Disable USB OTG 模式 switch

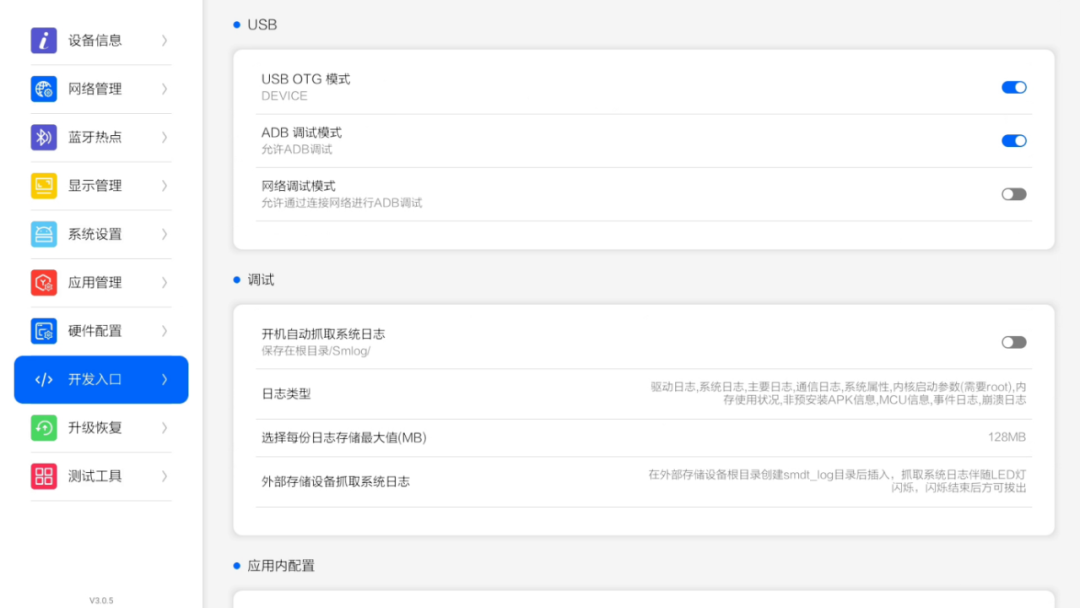pos(1014,87)
